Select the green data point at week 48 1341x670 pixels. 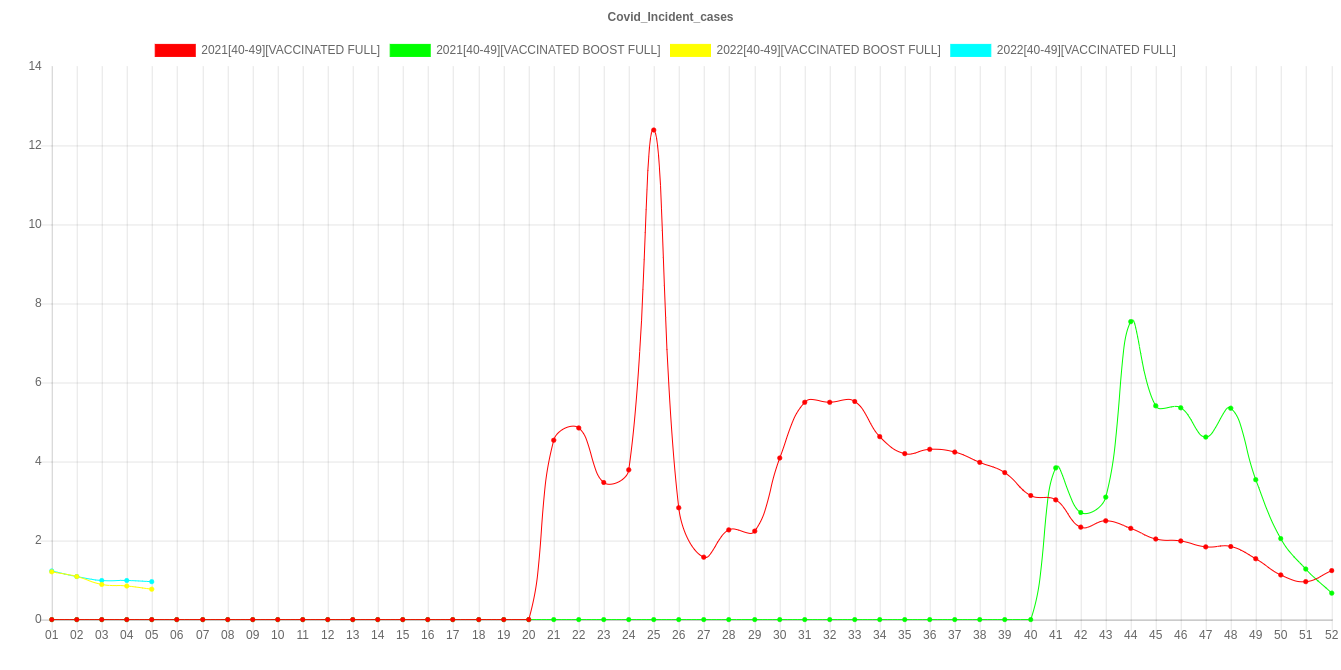click(x=1230, y=408)
